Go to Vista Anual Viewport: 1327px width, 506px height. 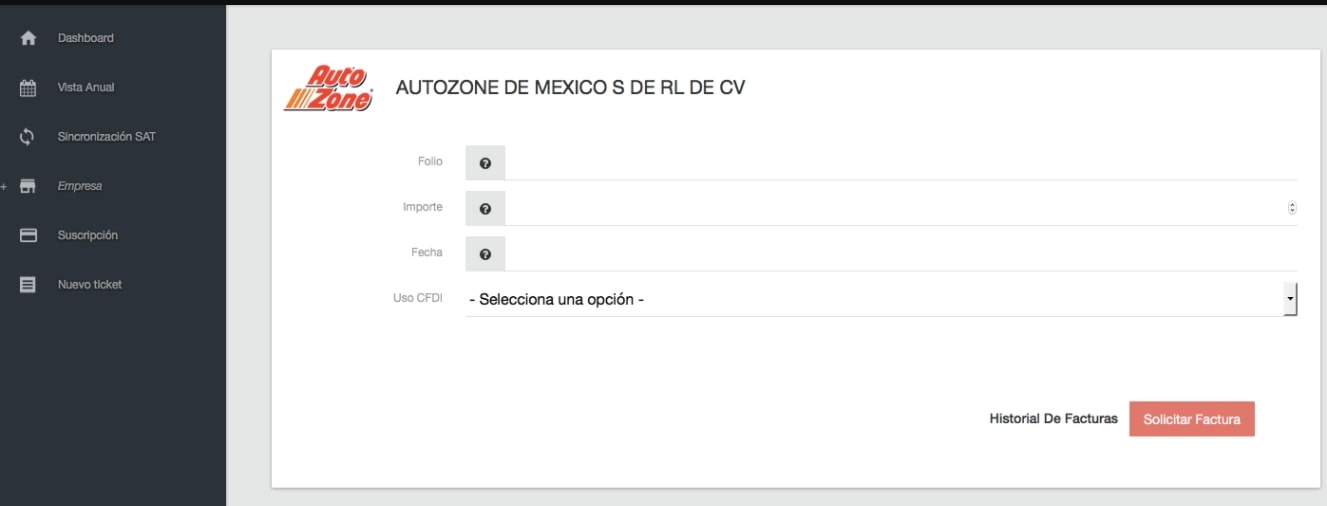(x=86, y=87)
